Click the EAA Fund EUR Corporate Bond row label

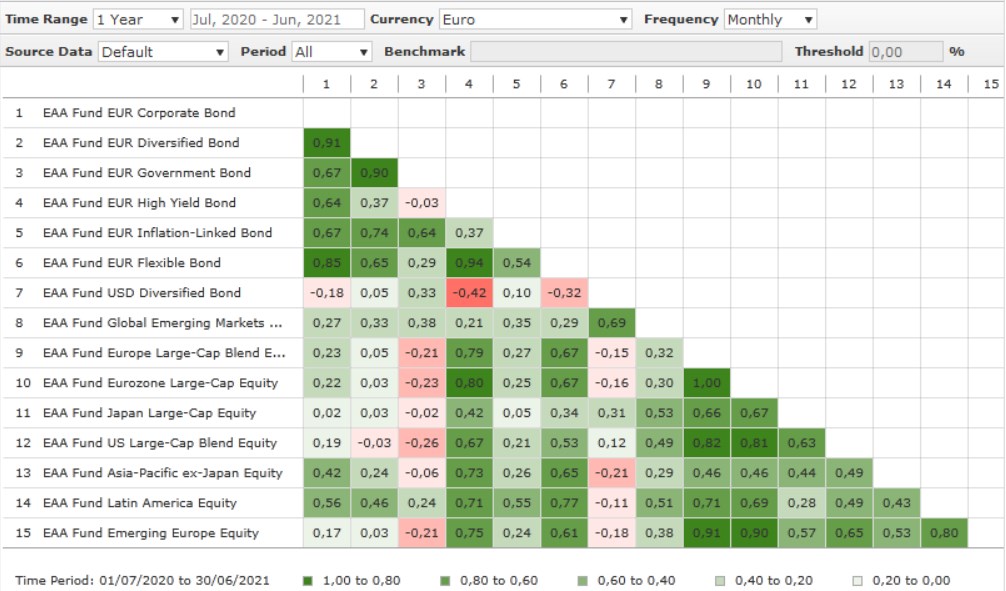tap(139, 113)
